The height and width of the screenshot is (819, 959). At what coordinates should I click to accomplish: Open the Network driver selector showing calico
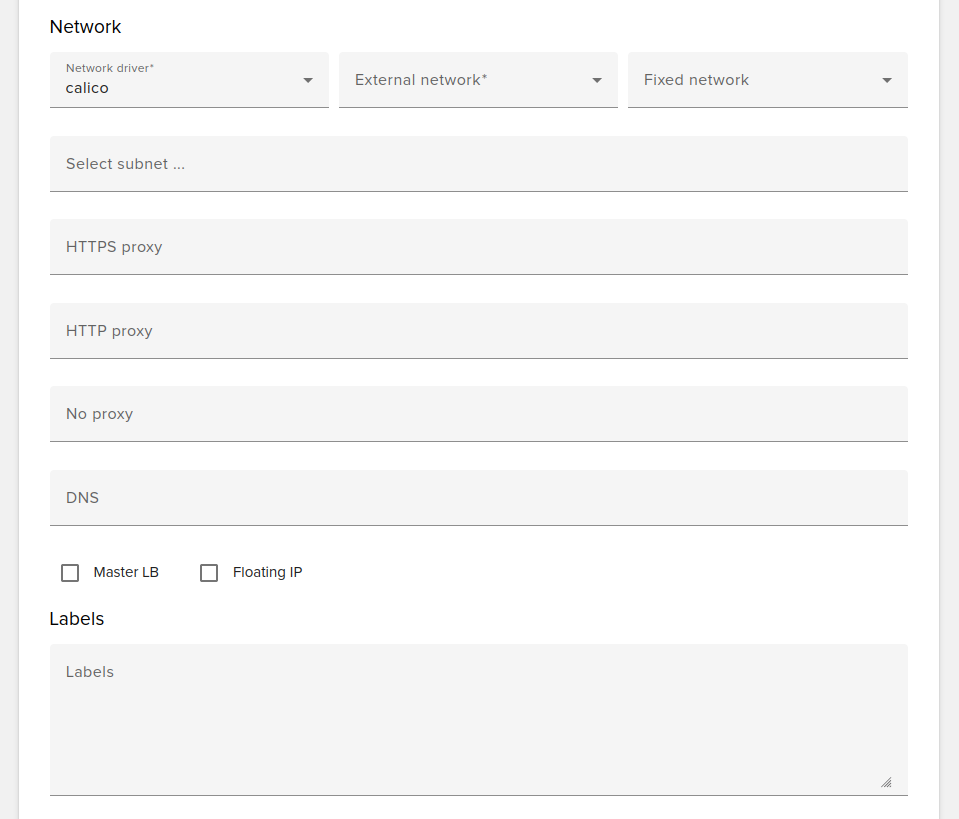pyautogui.click(x=190, y=80)
